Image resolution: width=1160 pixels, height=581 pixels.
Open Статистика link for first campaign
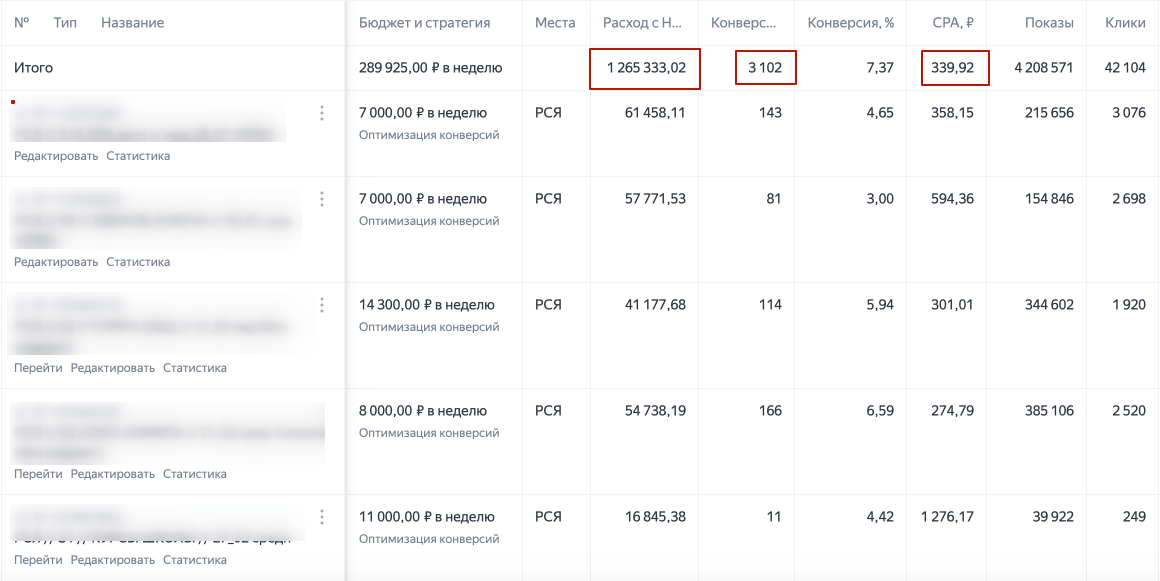(138, 156)
